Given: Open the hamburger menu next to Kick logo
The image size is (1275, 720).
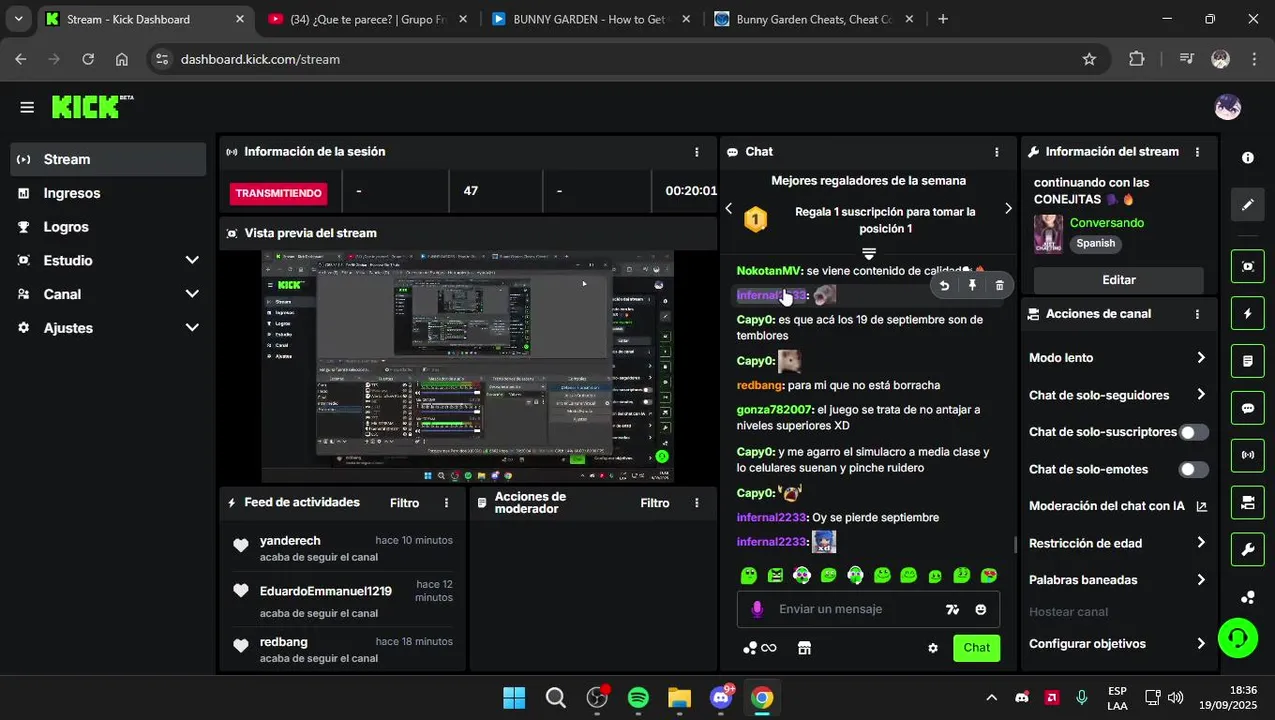Looking at the screenshot, I should point(27,107).
